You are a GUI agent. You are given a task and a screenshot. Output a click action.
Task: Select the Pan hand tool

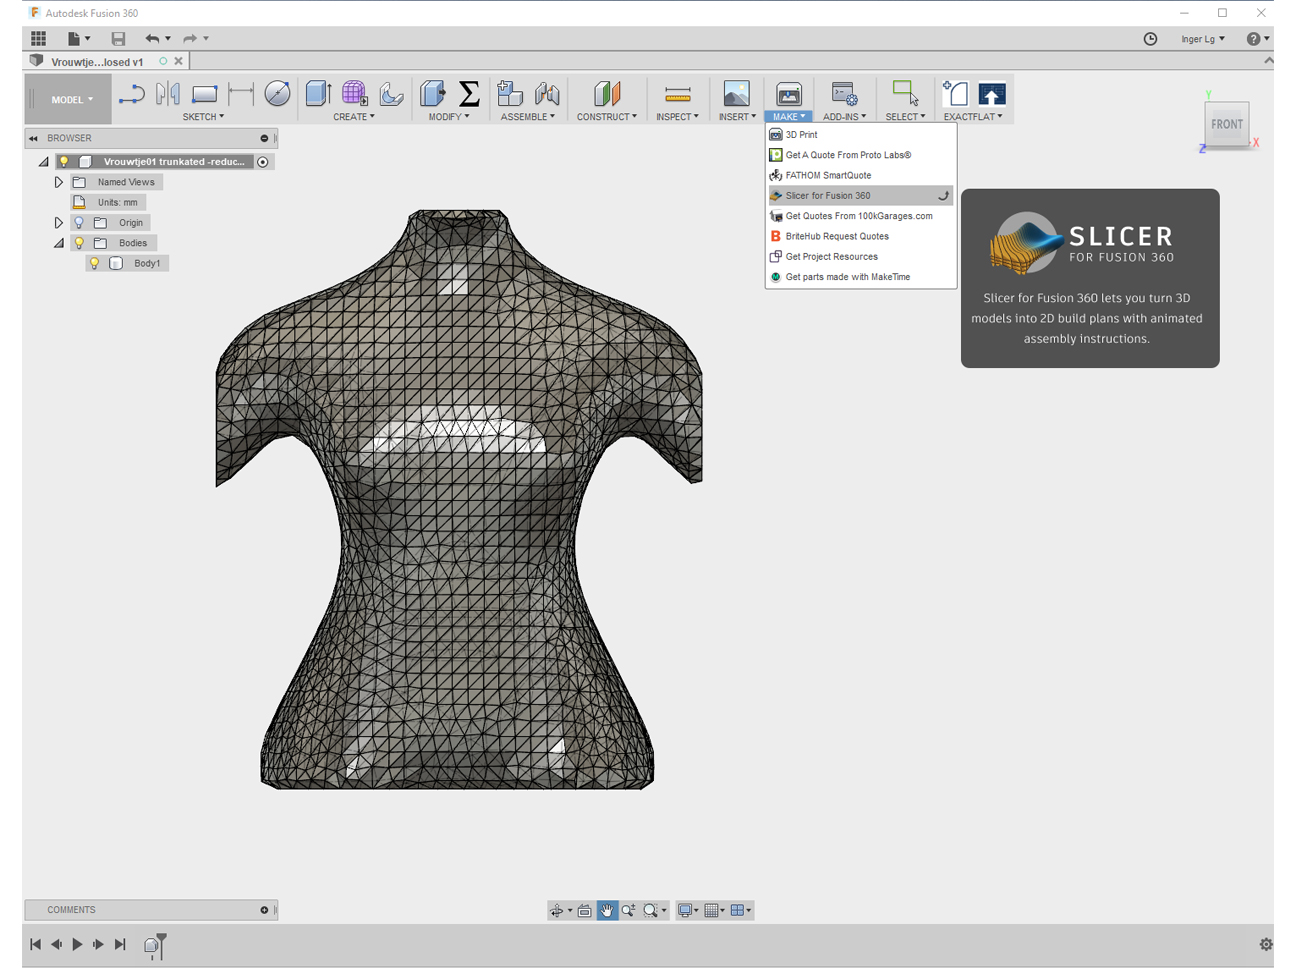[607, 910]
